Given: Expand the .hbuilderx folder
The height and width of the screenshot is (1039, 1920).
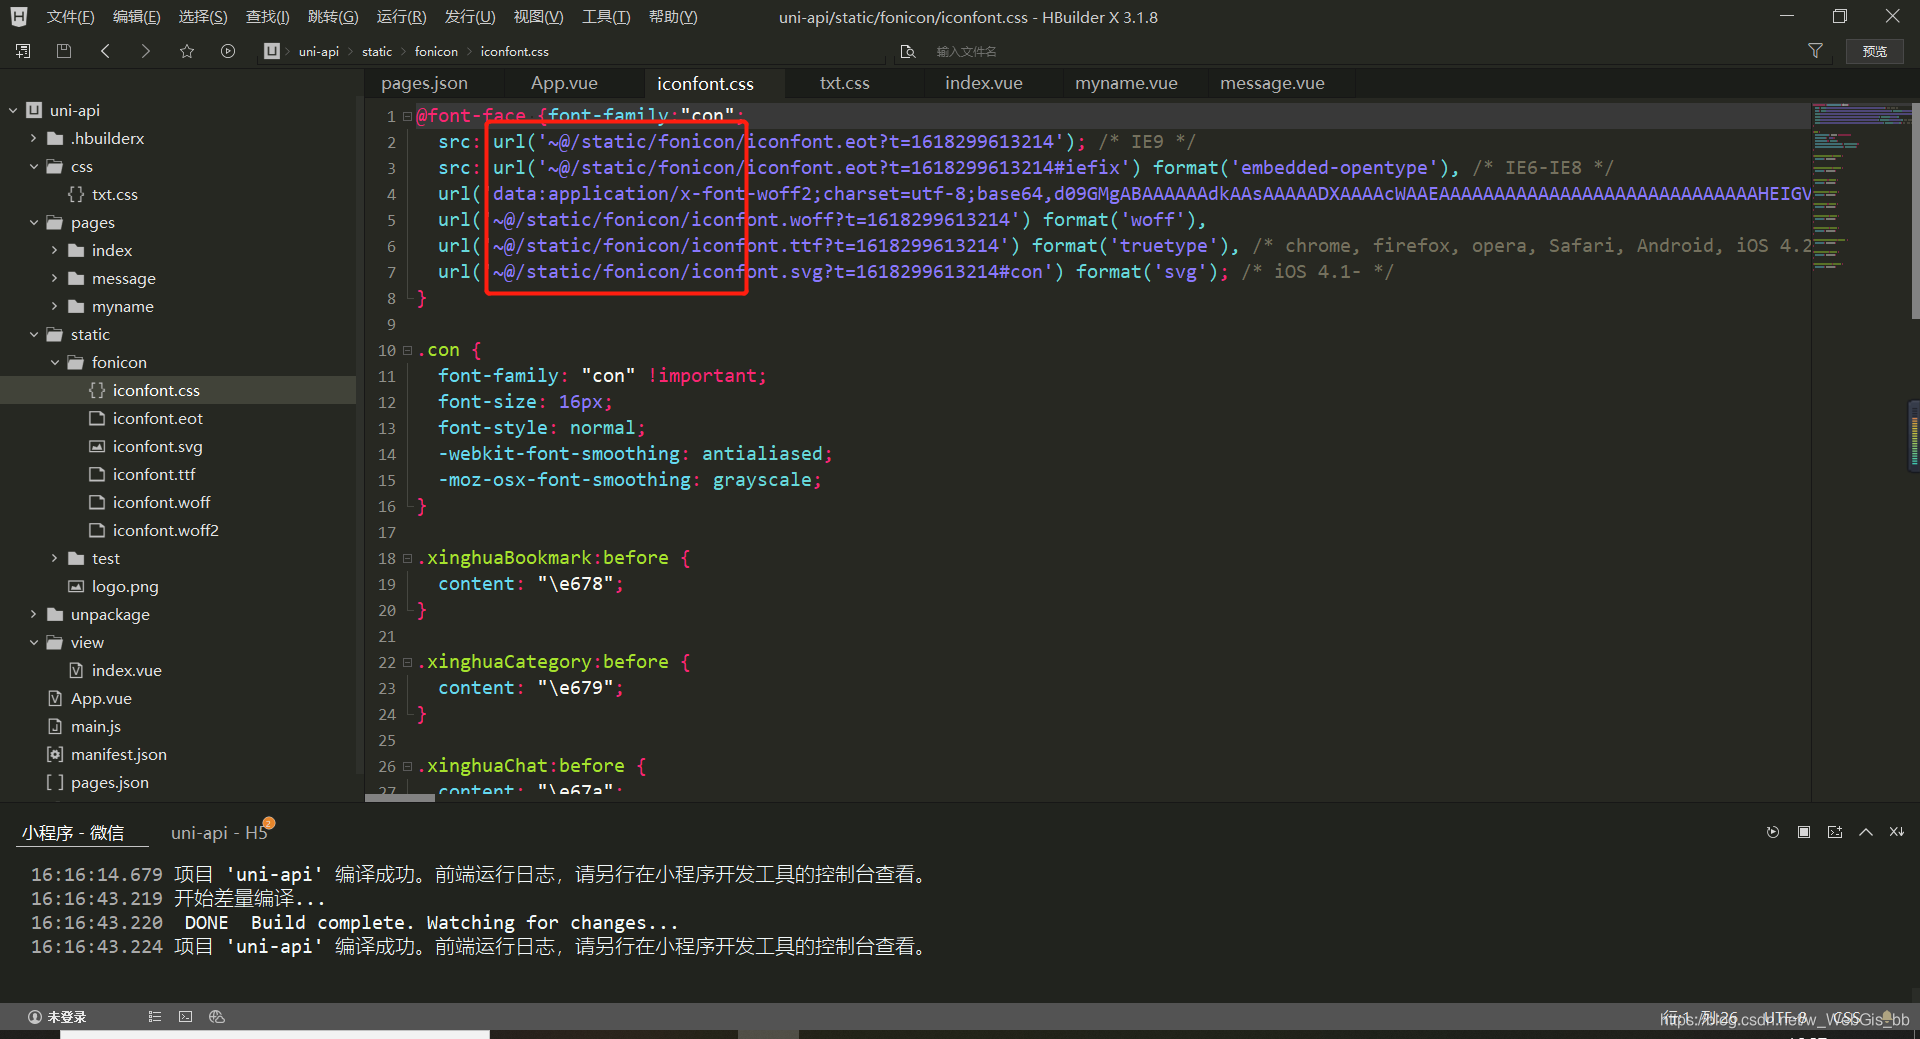Looking at the screenshot, I should tap(34, 138).
